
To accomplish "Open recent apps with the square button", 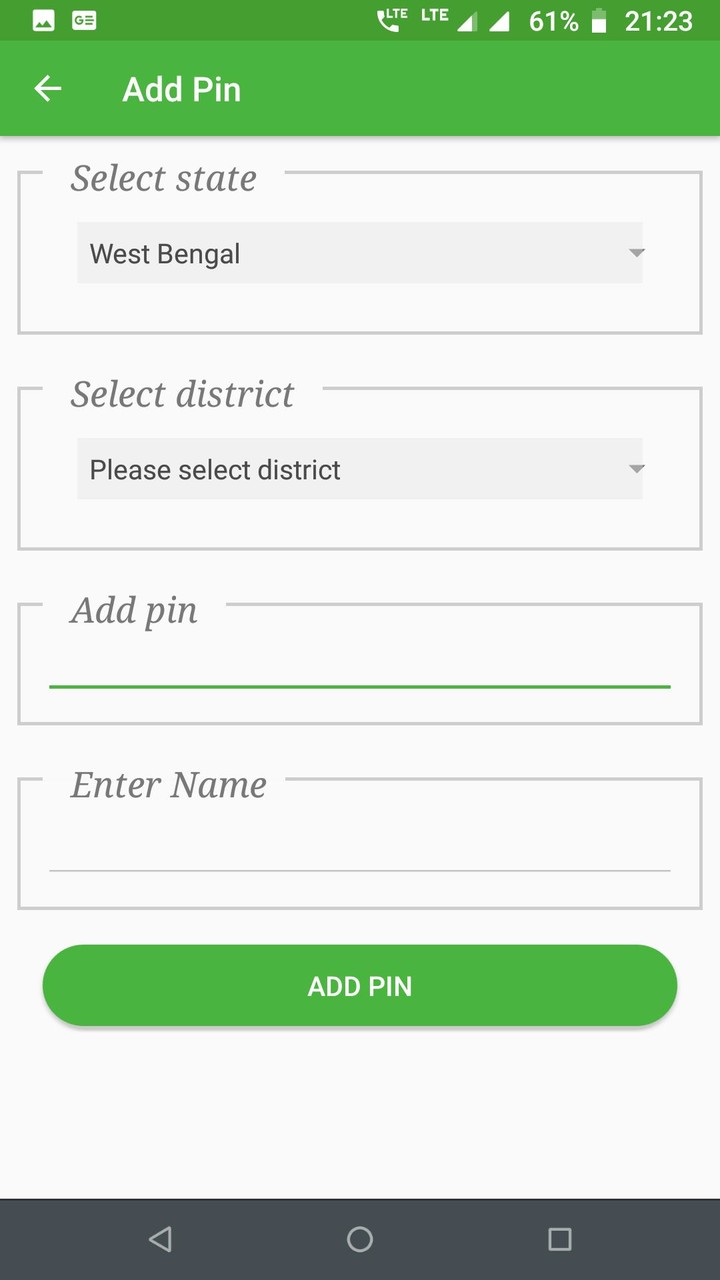I will (x=560, y=1240).
